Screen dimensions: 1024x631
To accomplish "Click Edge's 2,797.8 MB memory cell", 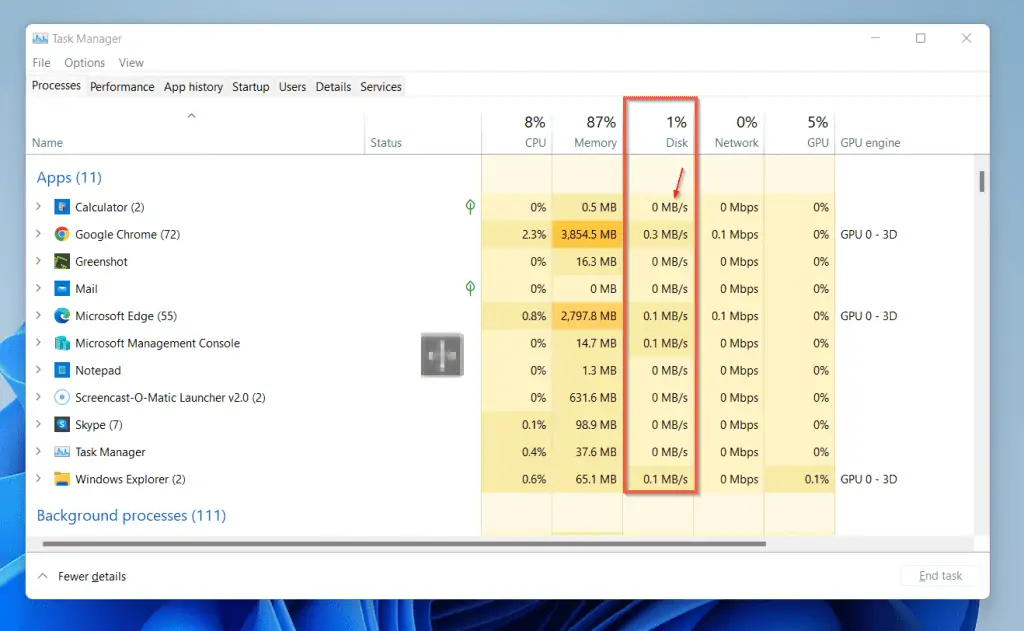I will click(x=588, y=316).
